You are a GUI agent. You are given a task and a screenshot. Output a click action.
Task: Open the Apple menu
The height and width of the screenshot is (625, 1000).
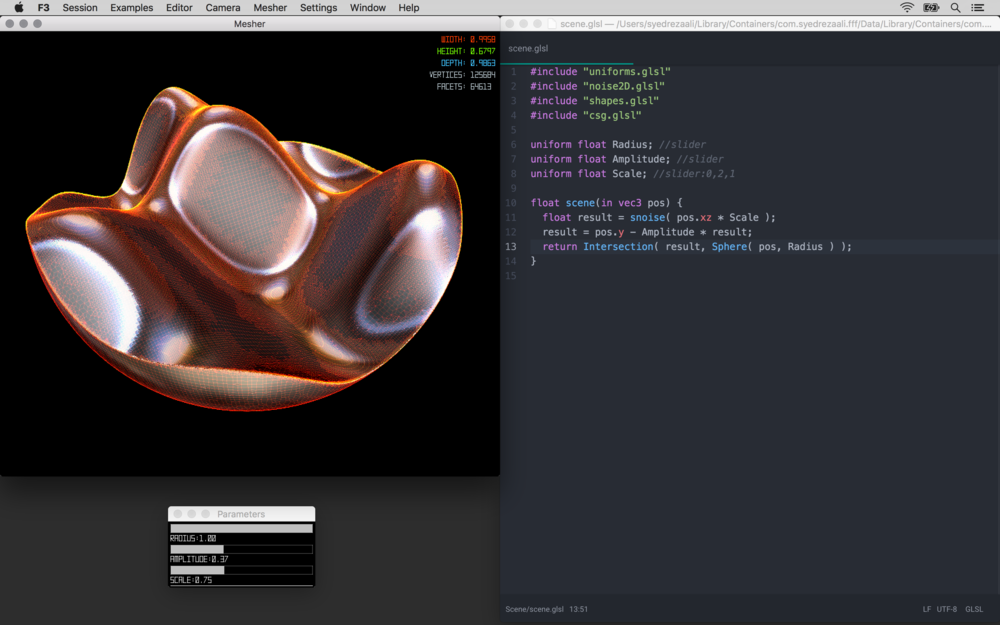18,7
